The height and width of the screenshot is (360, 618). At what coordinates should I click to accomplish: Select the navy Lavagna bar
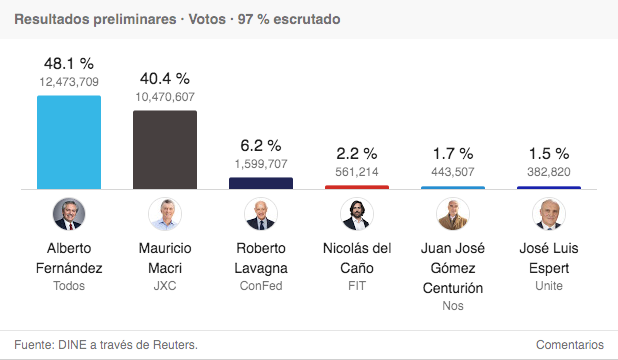click(x=261, y=183)
